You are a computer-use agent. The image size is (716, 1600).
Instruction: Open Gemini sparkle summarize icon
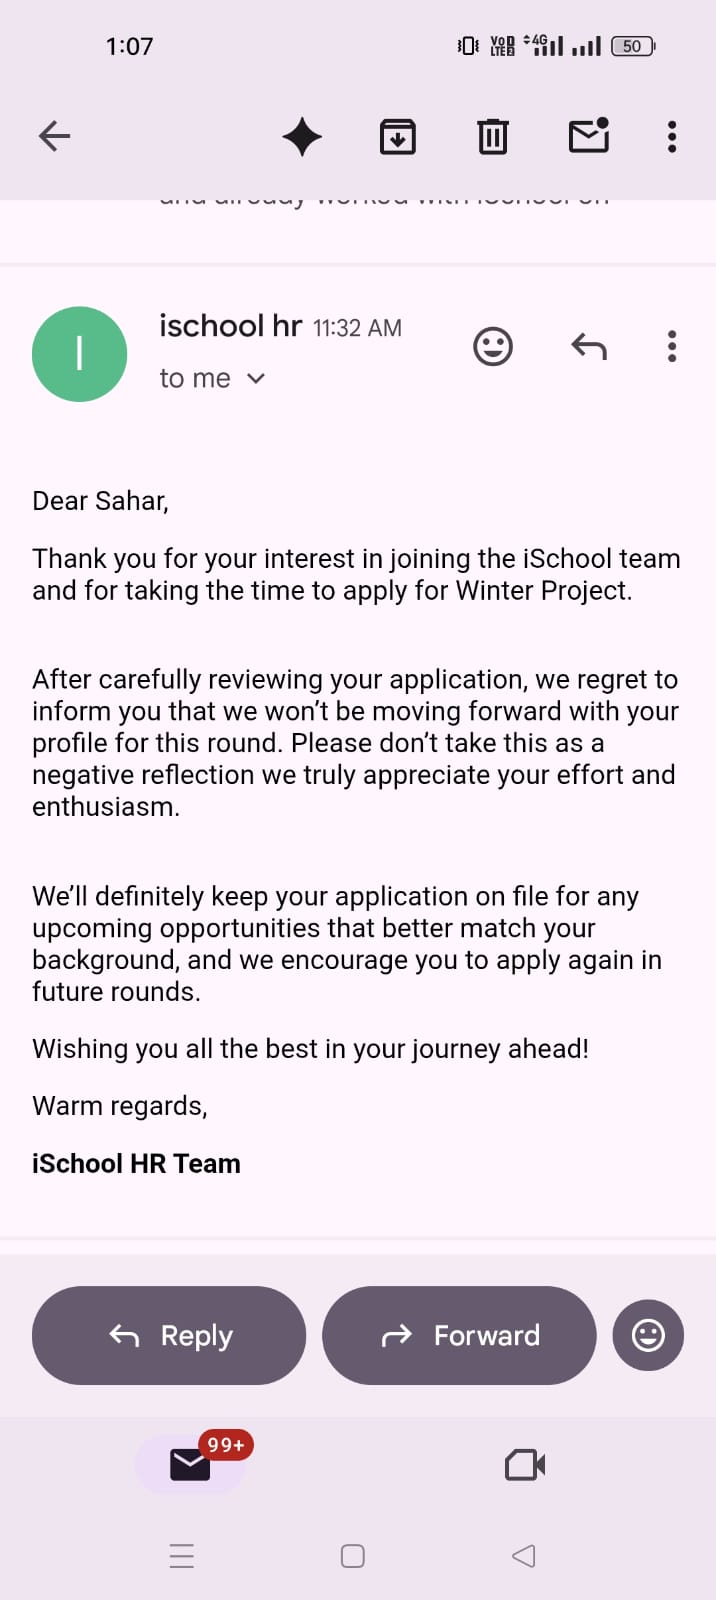coord(302,136)
